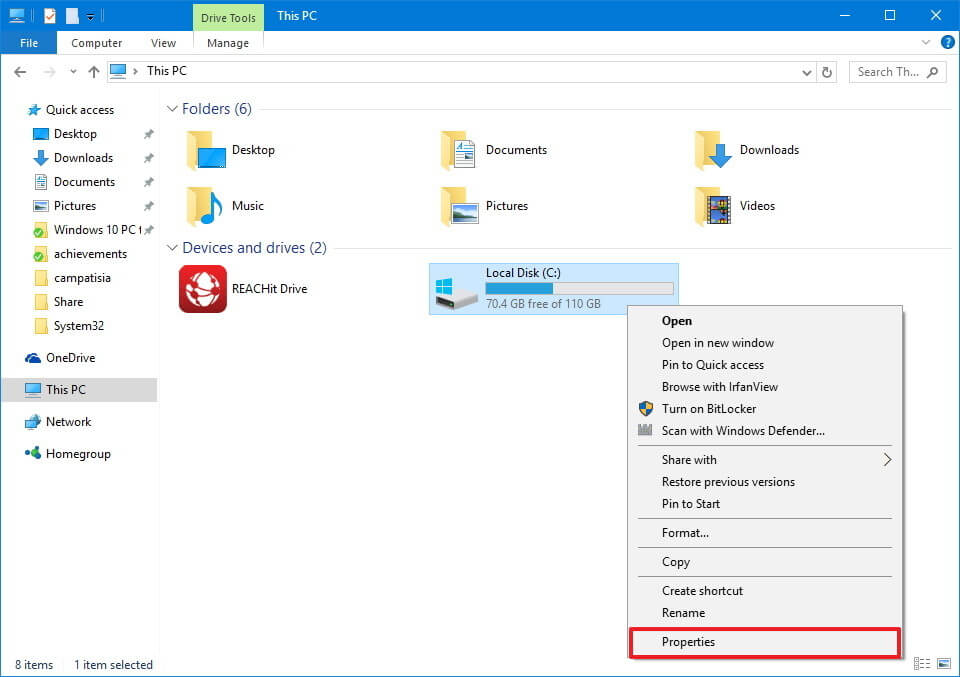Click the OneDrive cloud icon in sidebar
This screenshot has height=677, width=960.
click(32, 358)
